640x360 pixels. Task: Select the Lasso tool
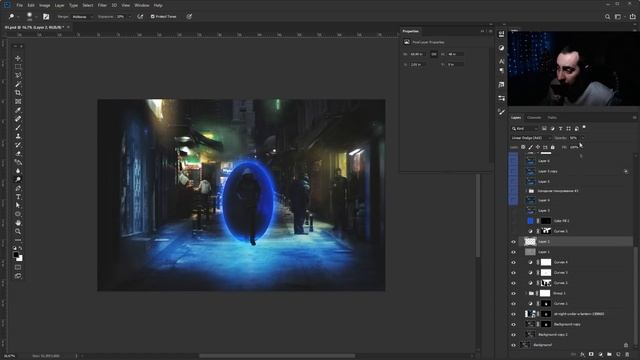pyautogui.click(x=18, y=76)
